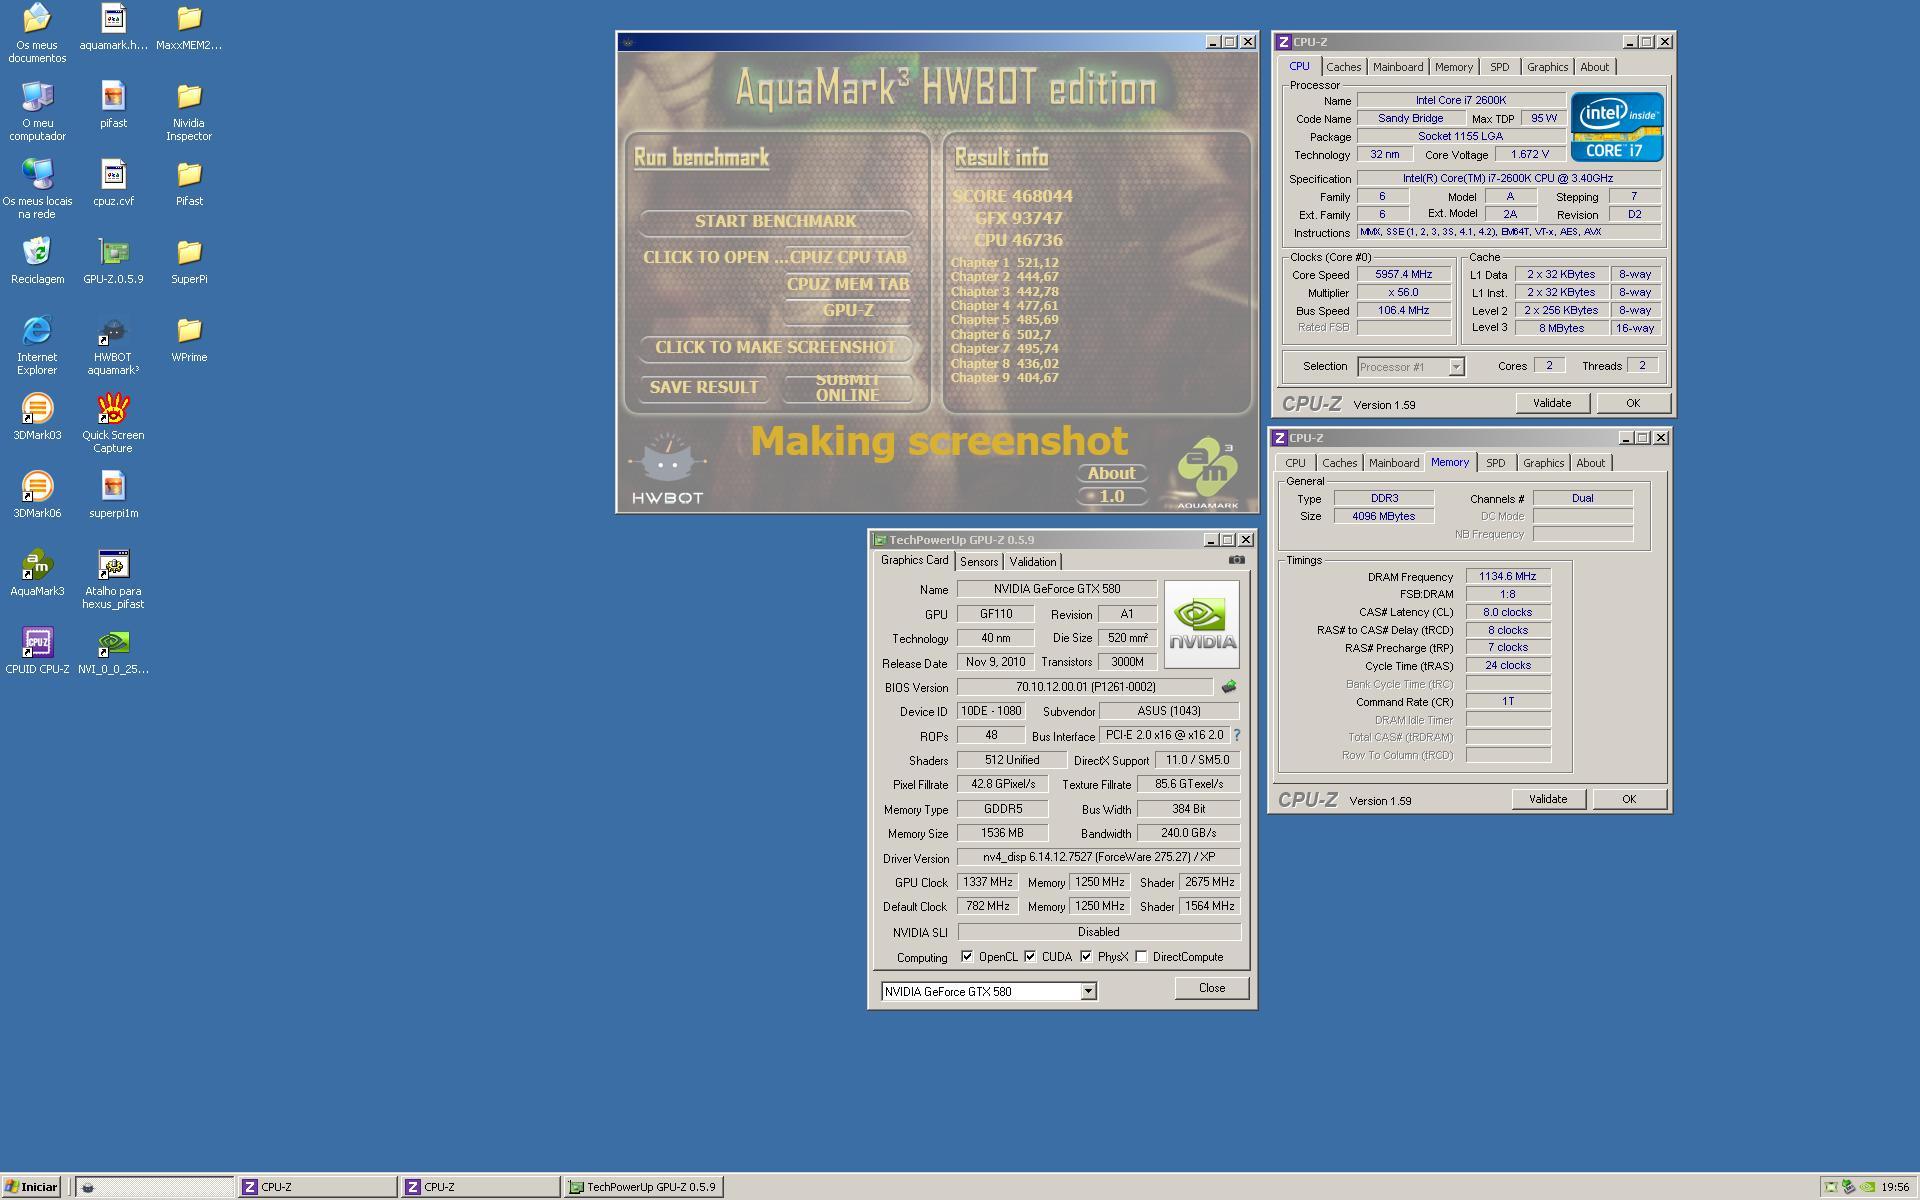
Task: Click the Intel Core i7 logo in CPU-Z
Action: pyautogui.click(x=1616, y=127)
